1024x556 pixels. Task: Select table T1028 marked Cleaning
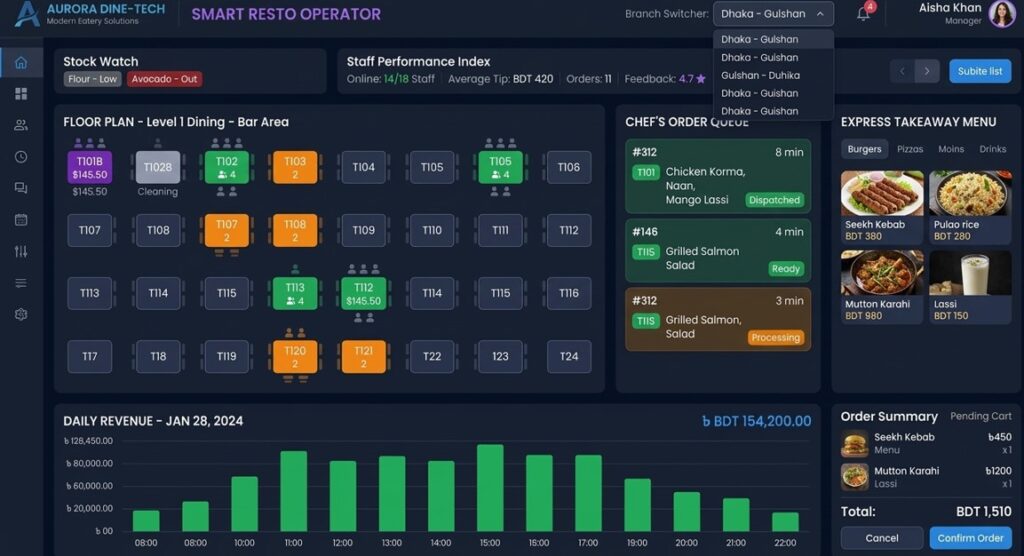click(x=158, y=167)
